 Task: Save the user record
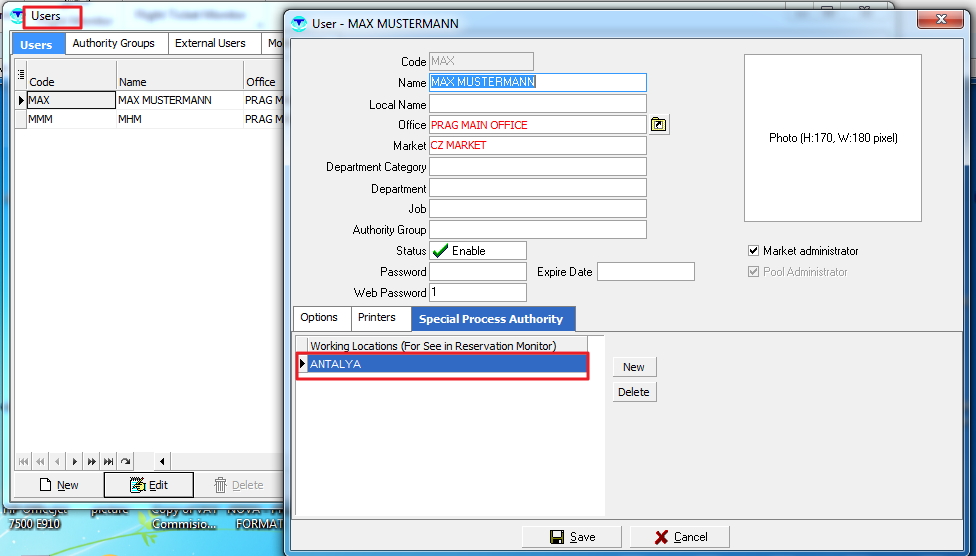coord(572,537)
